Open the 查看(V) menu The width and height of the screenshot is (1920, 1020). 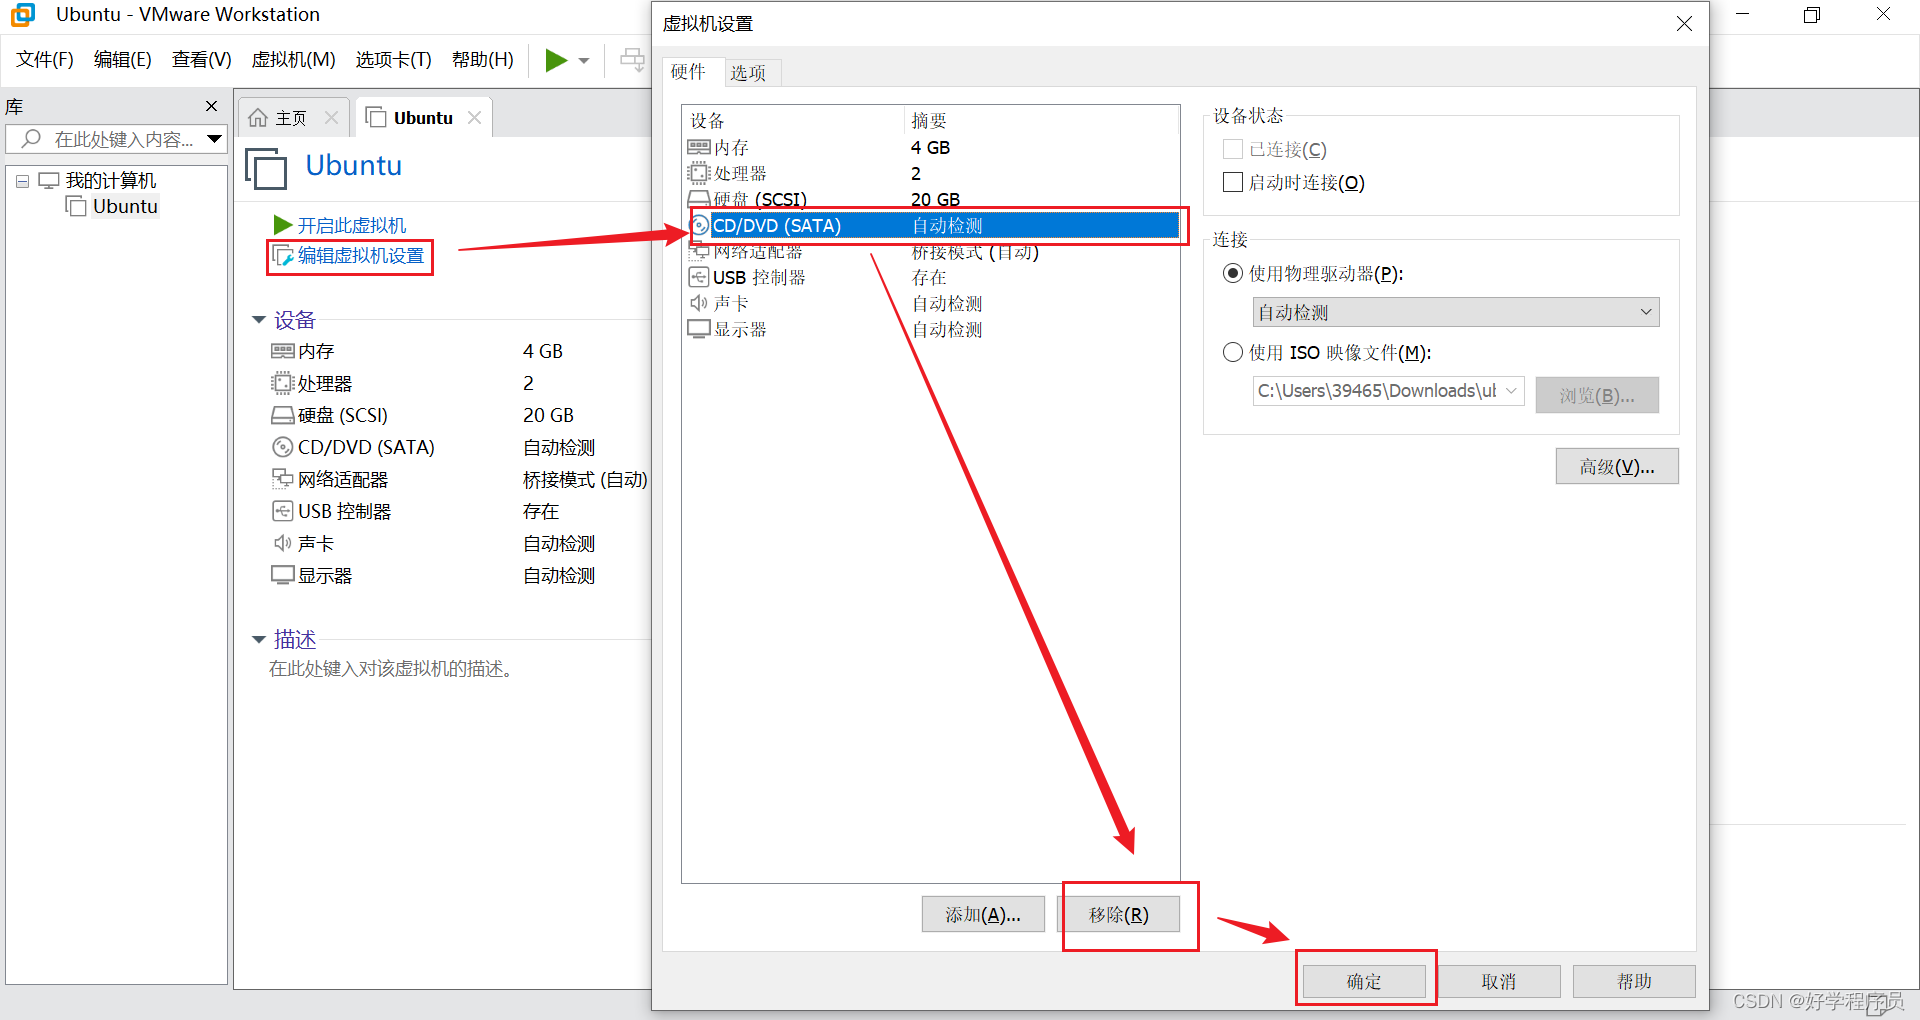coord(202,60)
